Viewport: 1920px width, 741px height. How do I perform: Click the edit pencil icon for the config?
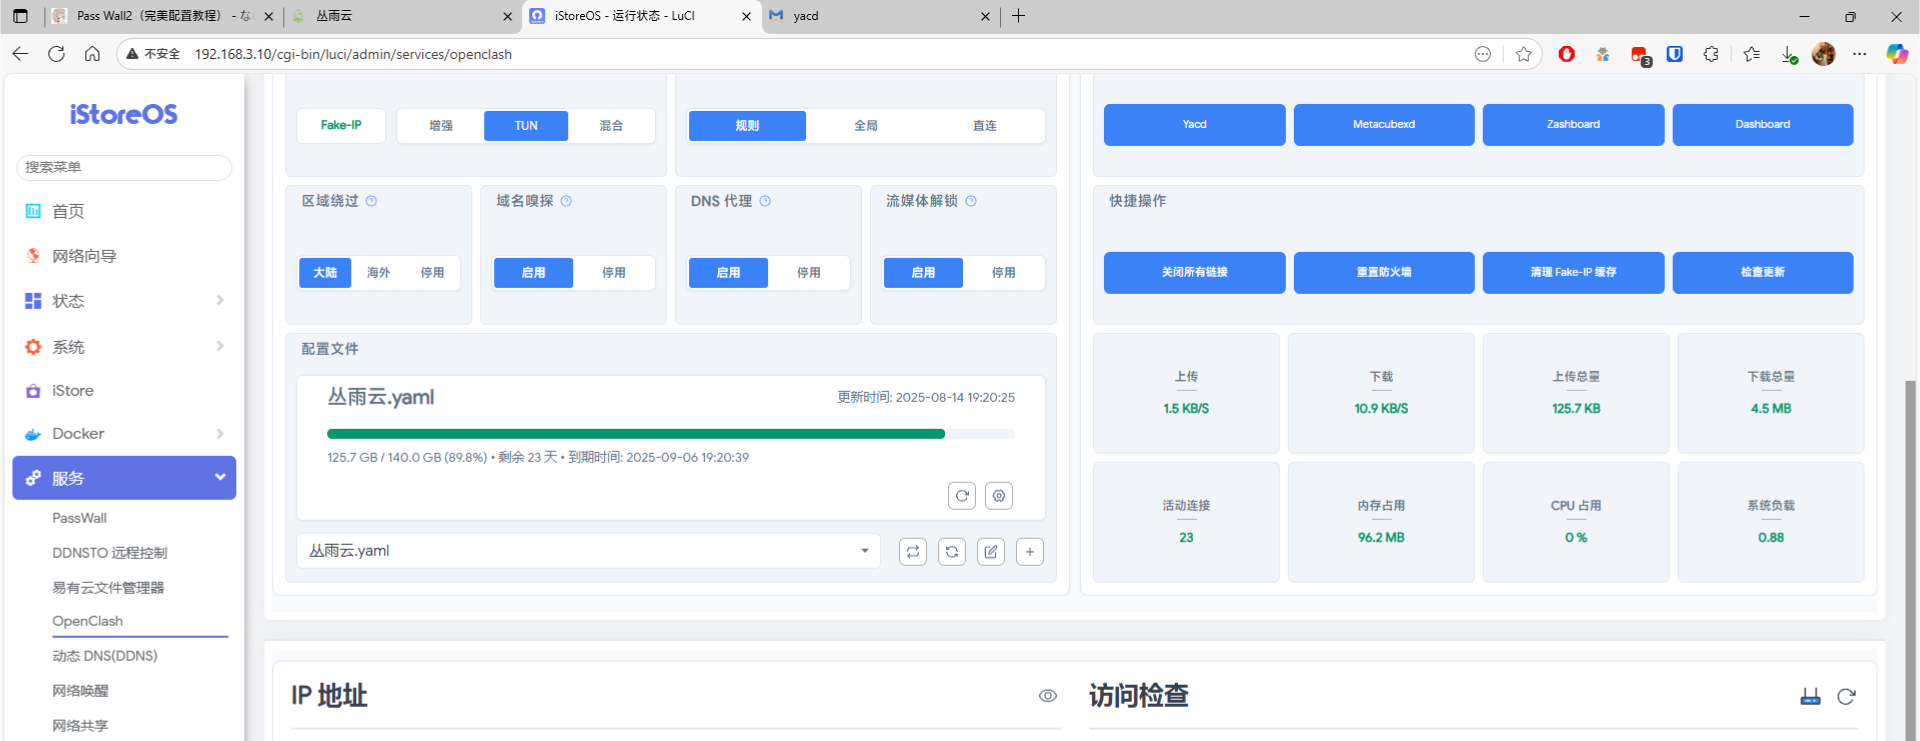pyautogui.click(x=991, y=551)
